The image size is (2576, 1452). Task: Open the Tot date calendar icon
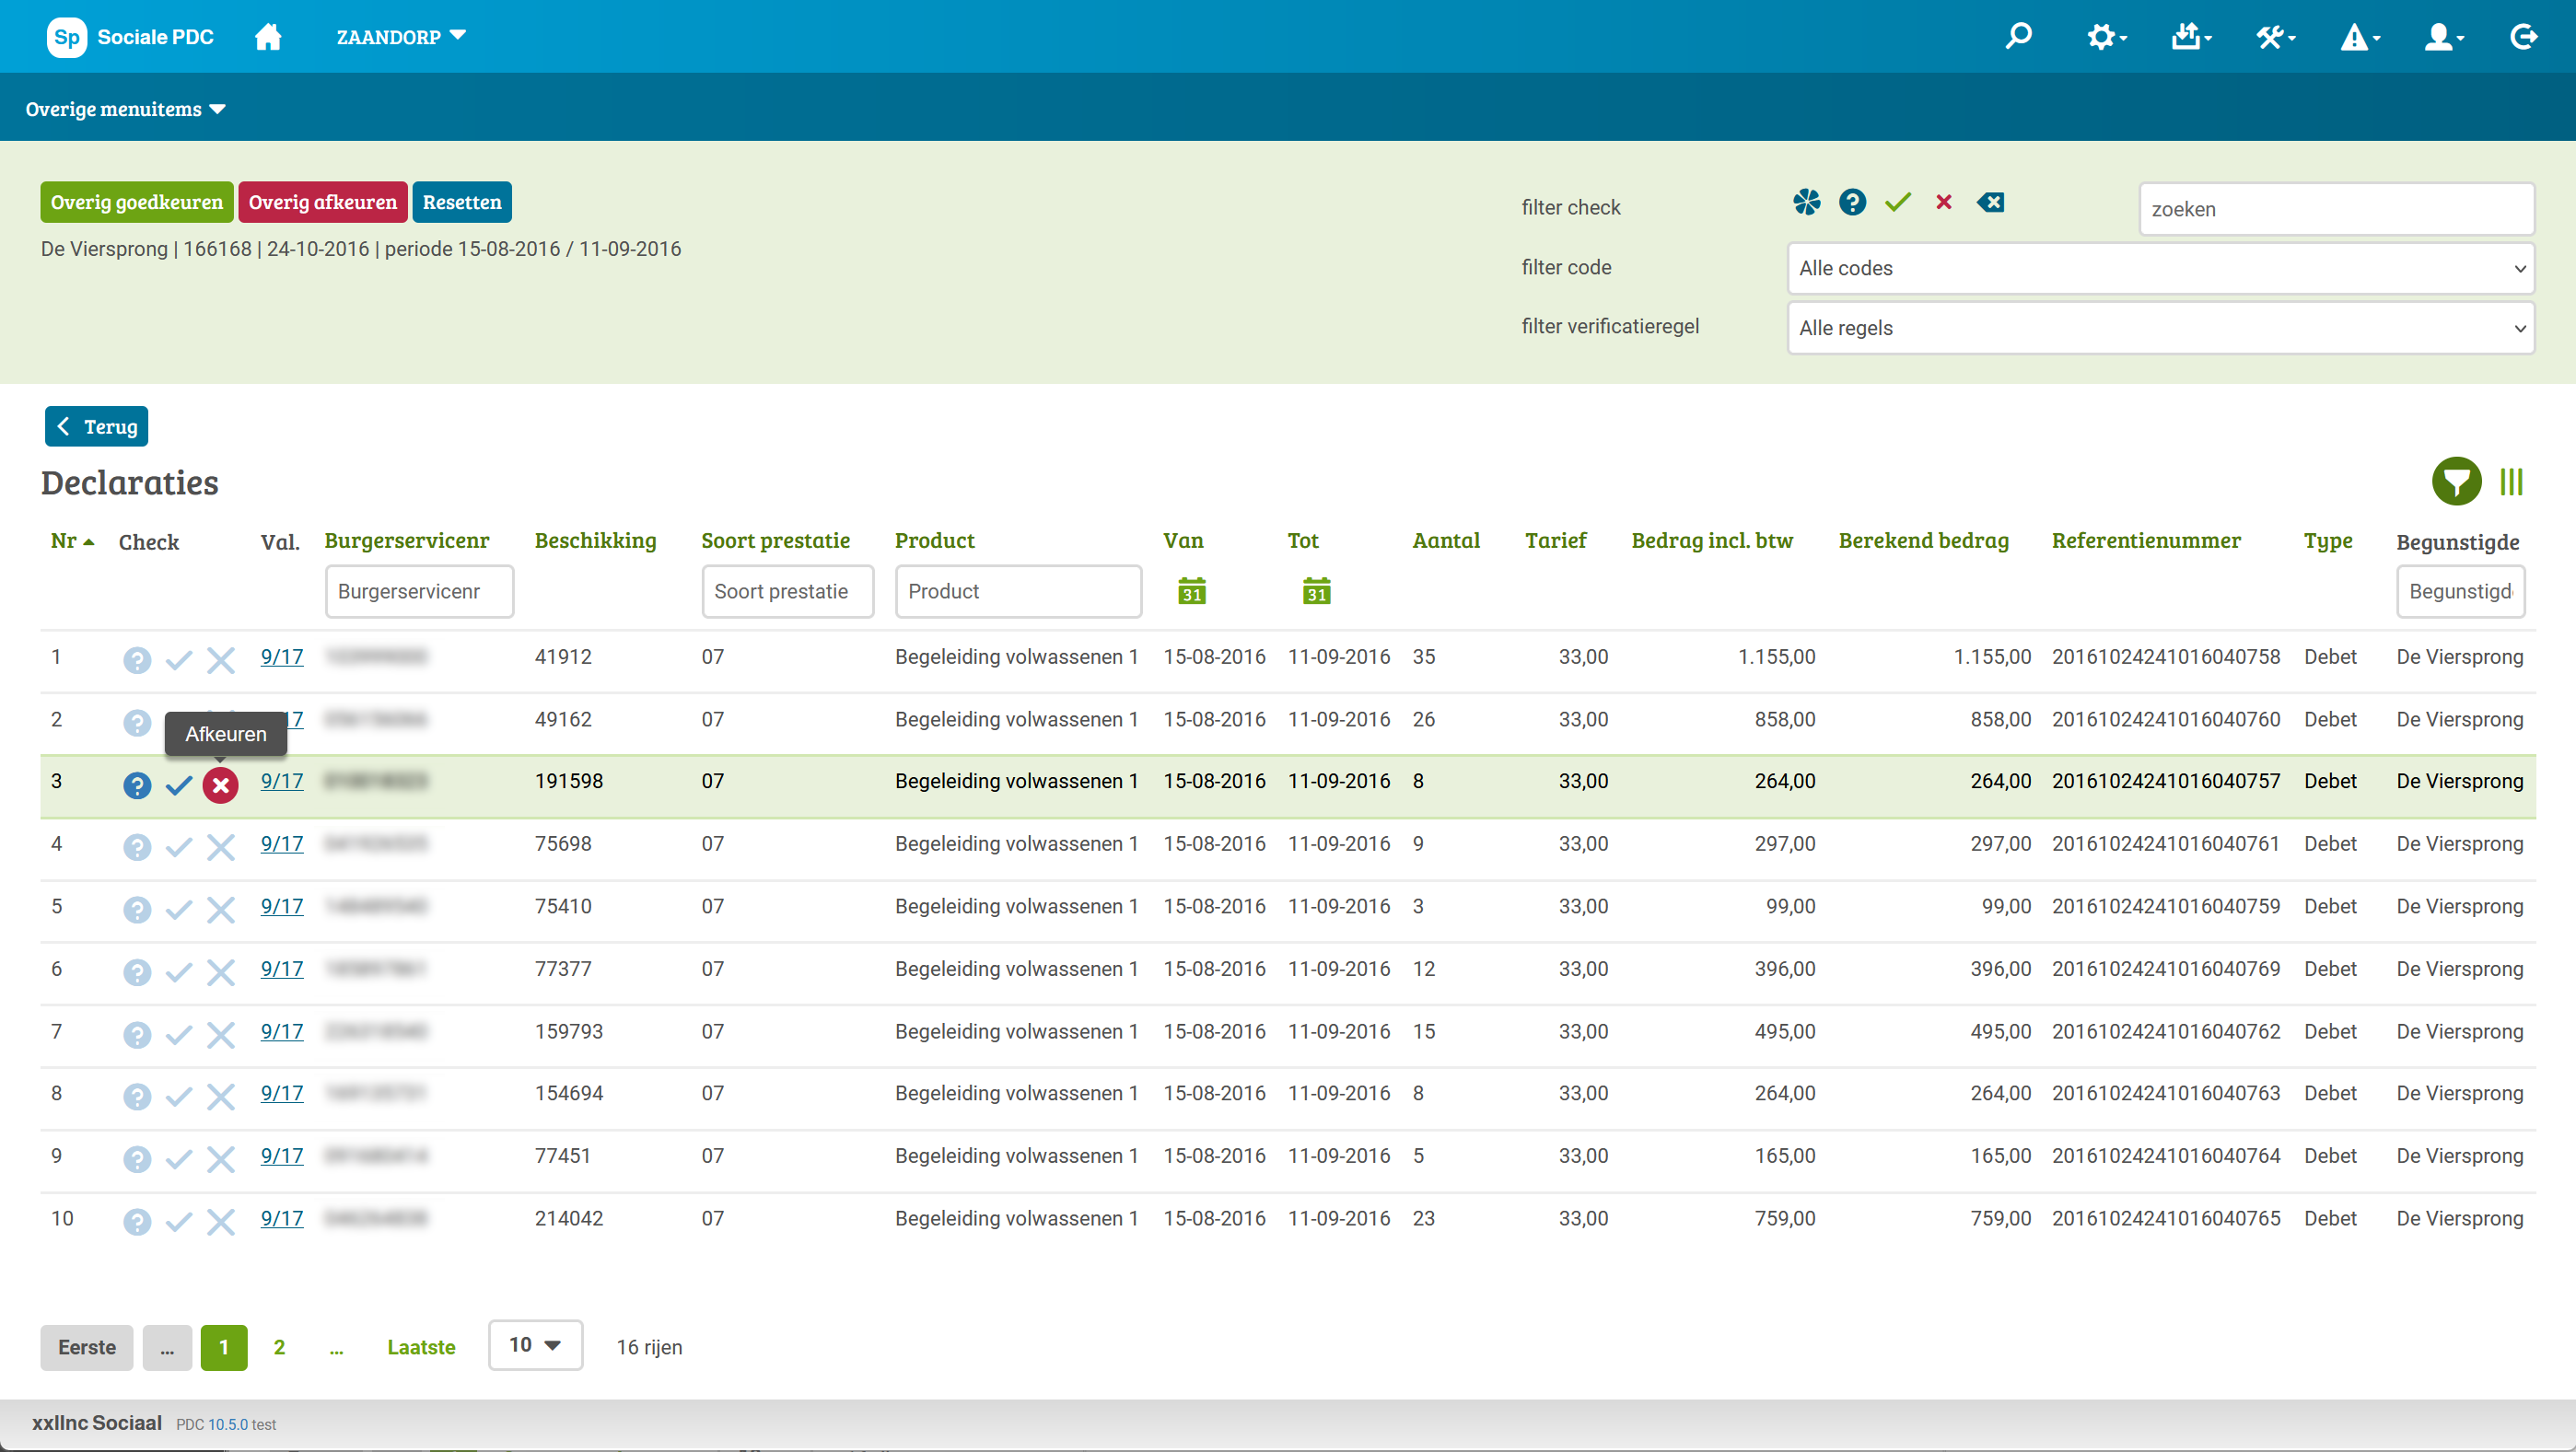pos(1316,591)
